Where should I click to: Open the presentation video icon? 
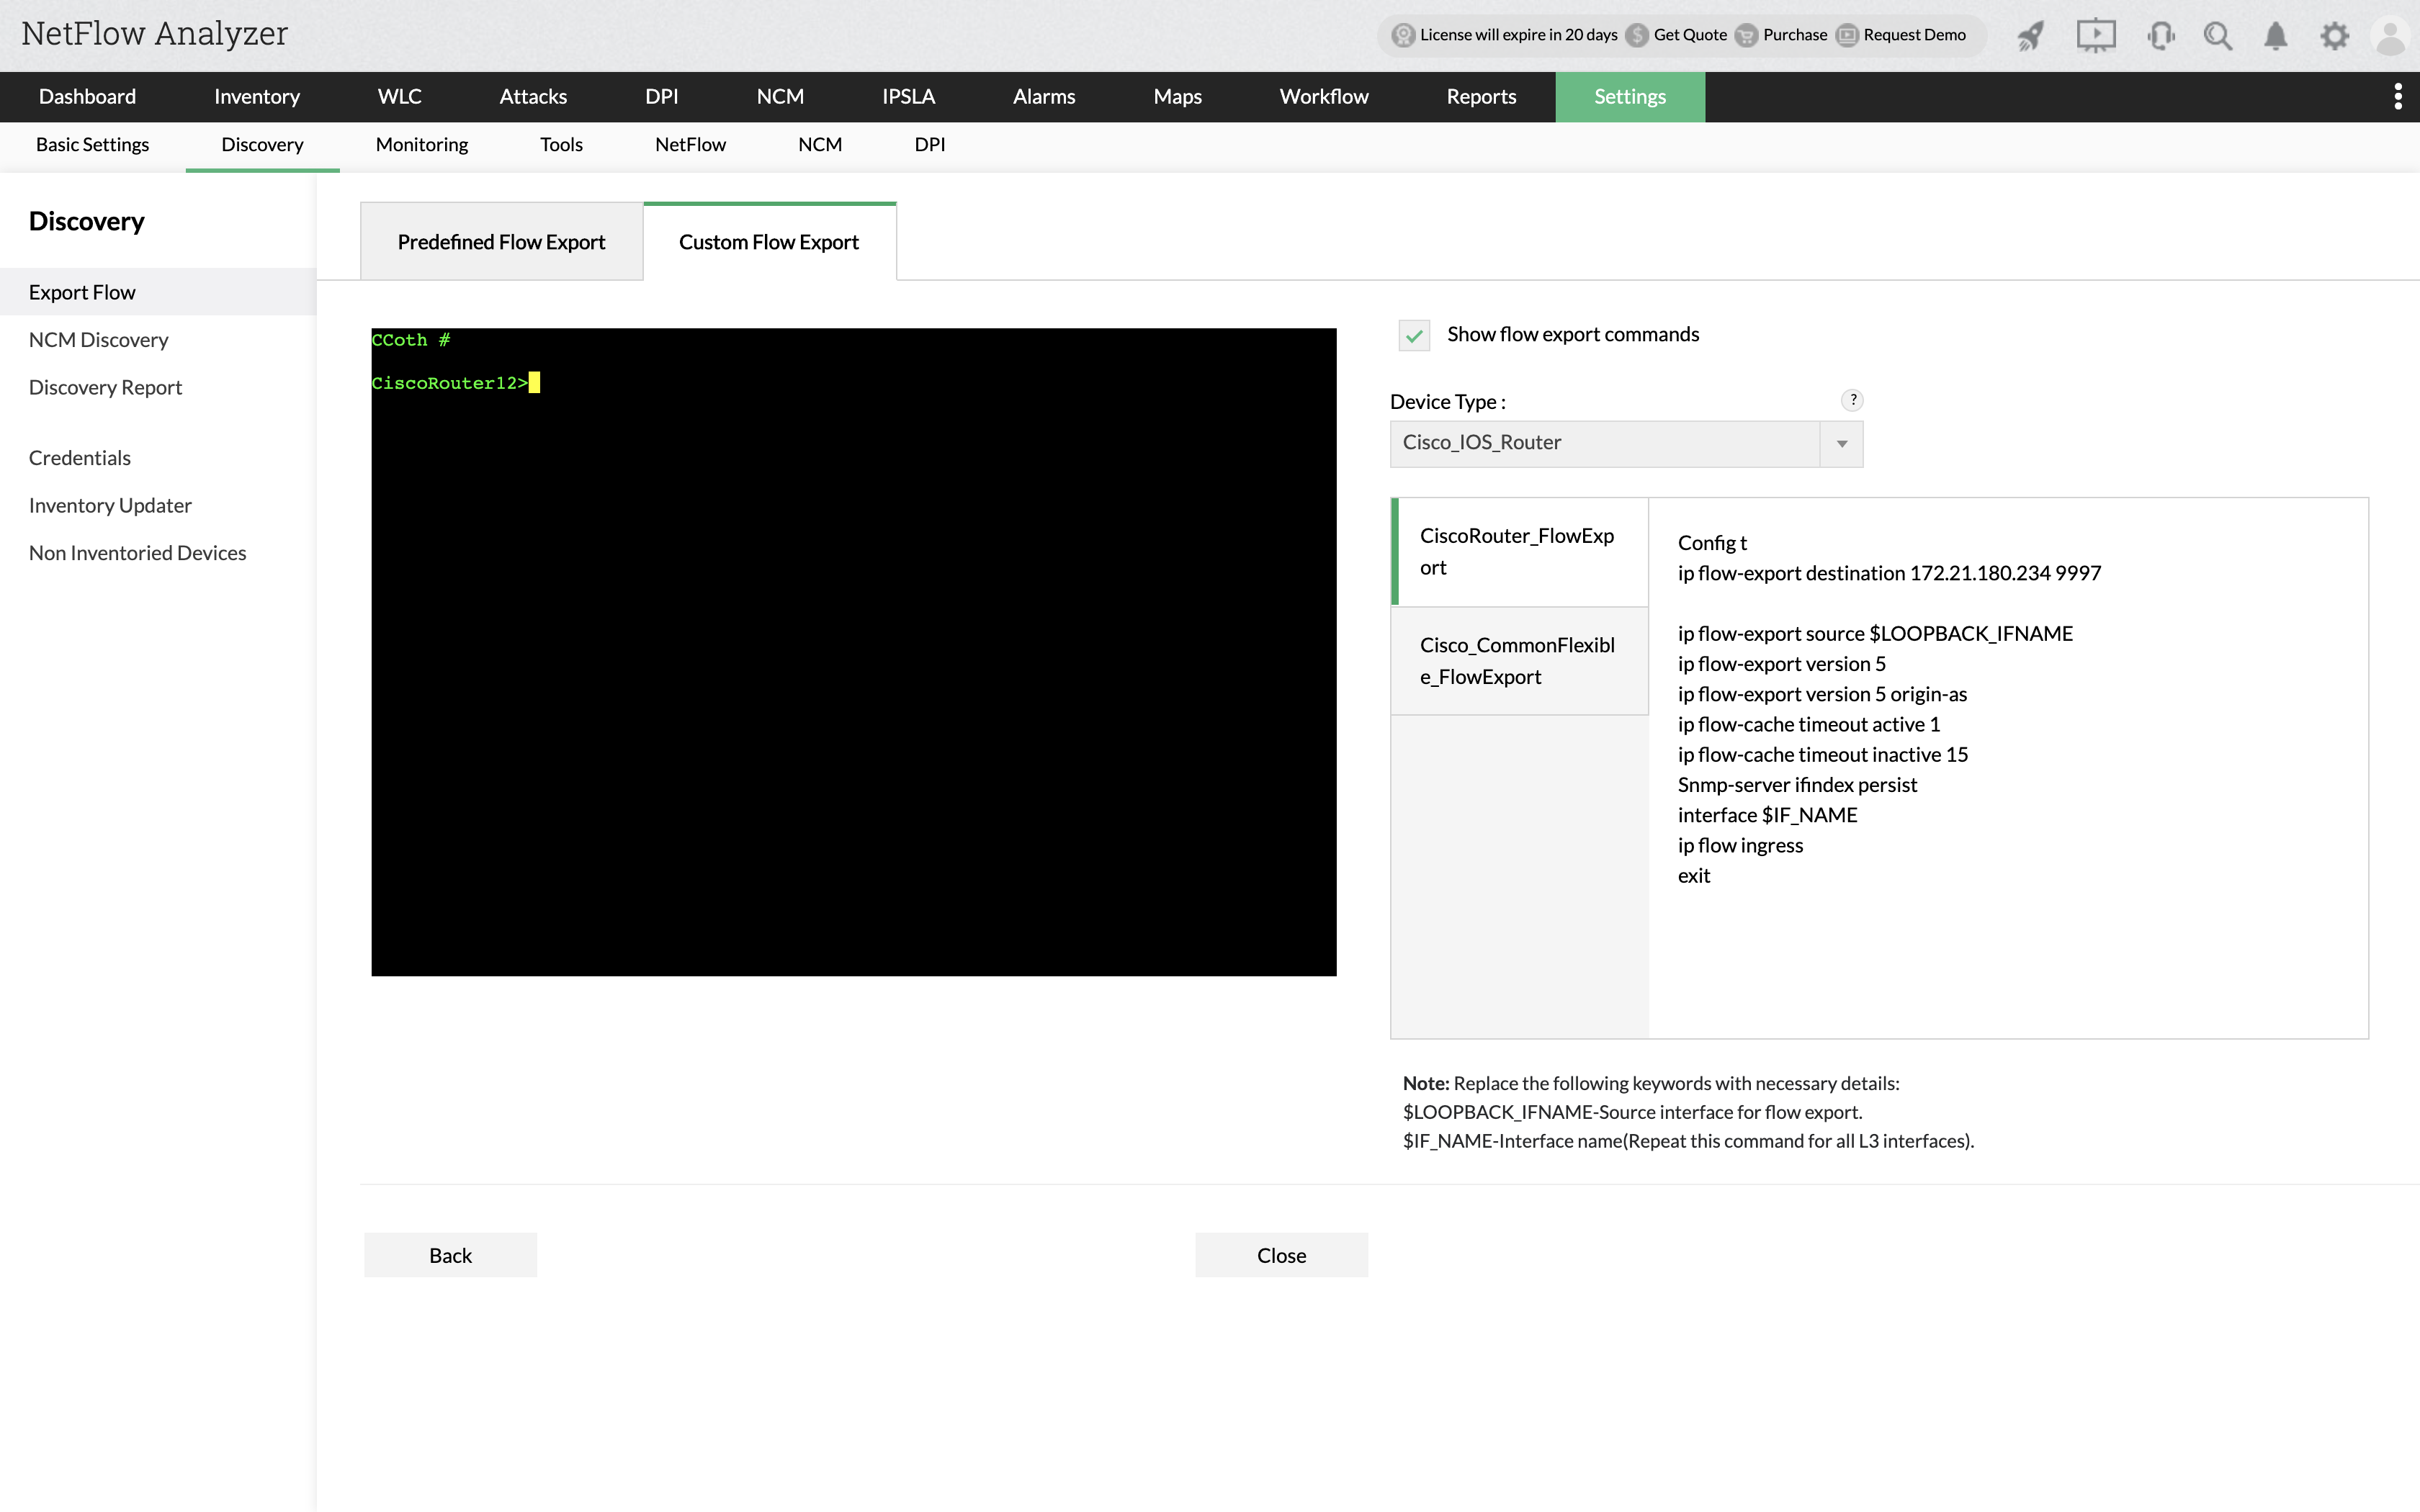[x=2095, y=36]
